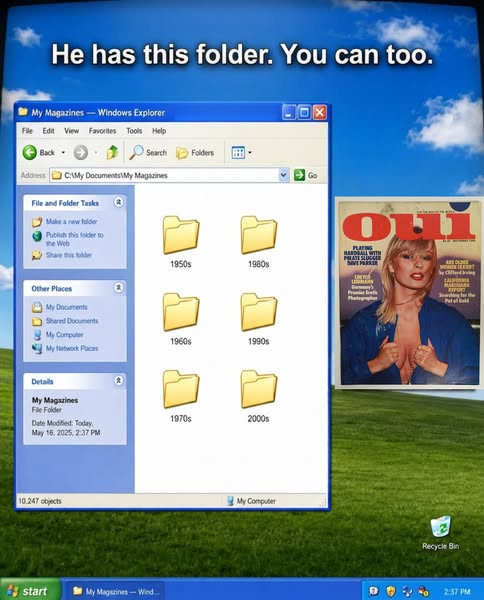Click the title bar folder icon
The image size is (484, 600).
pyautogui.click(x=23, y=112)
